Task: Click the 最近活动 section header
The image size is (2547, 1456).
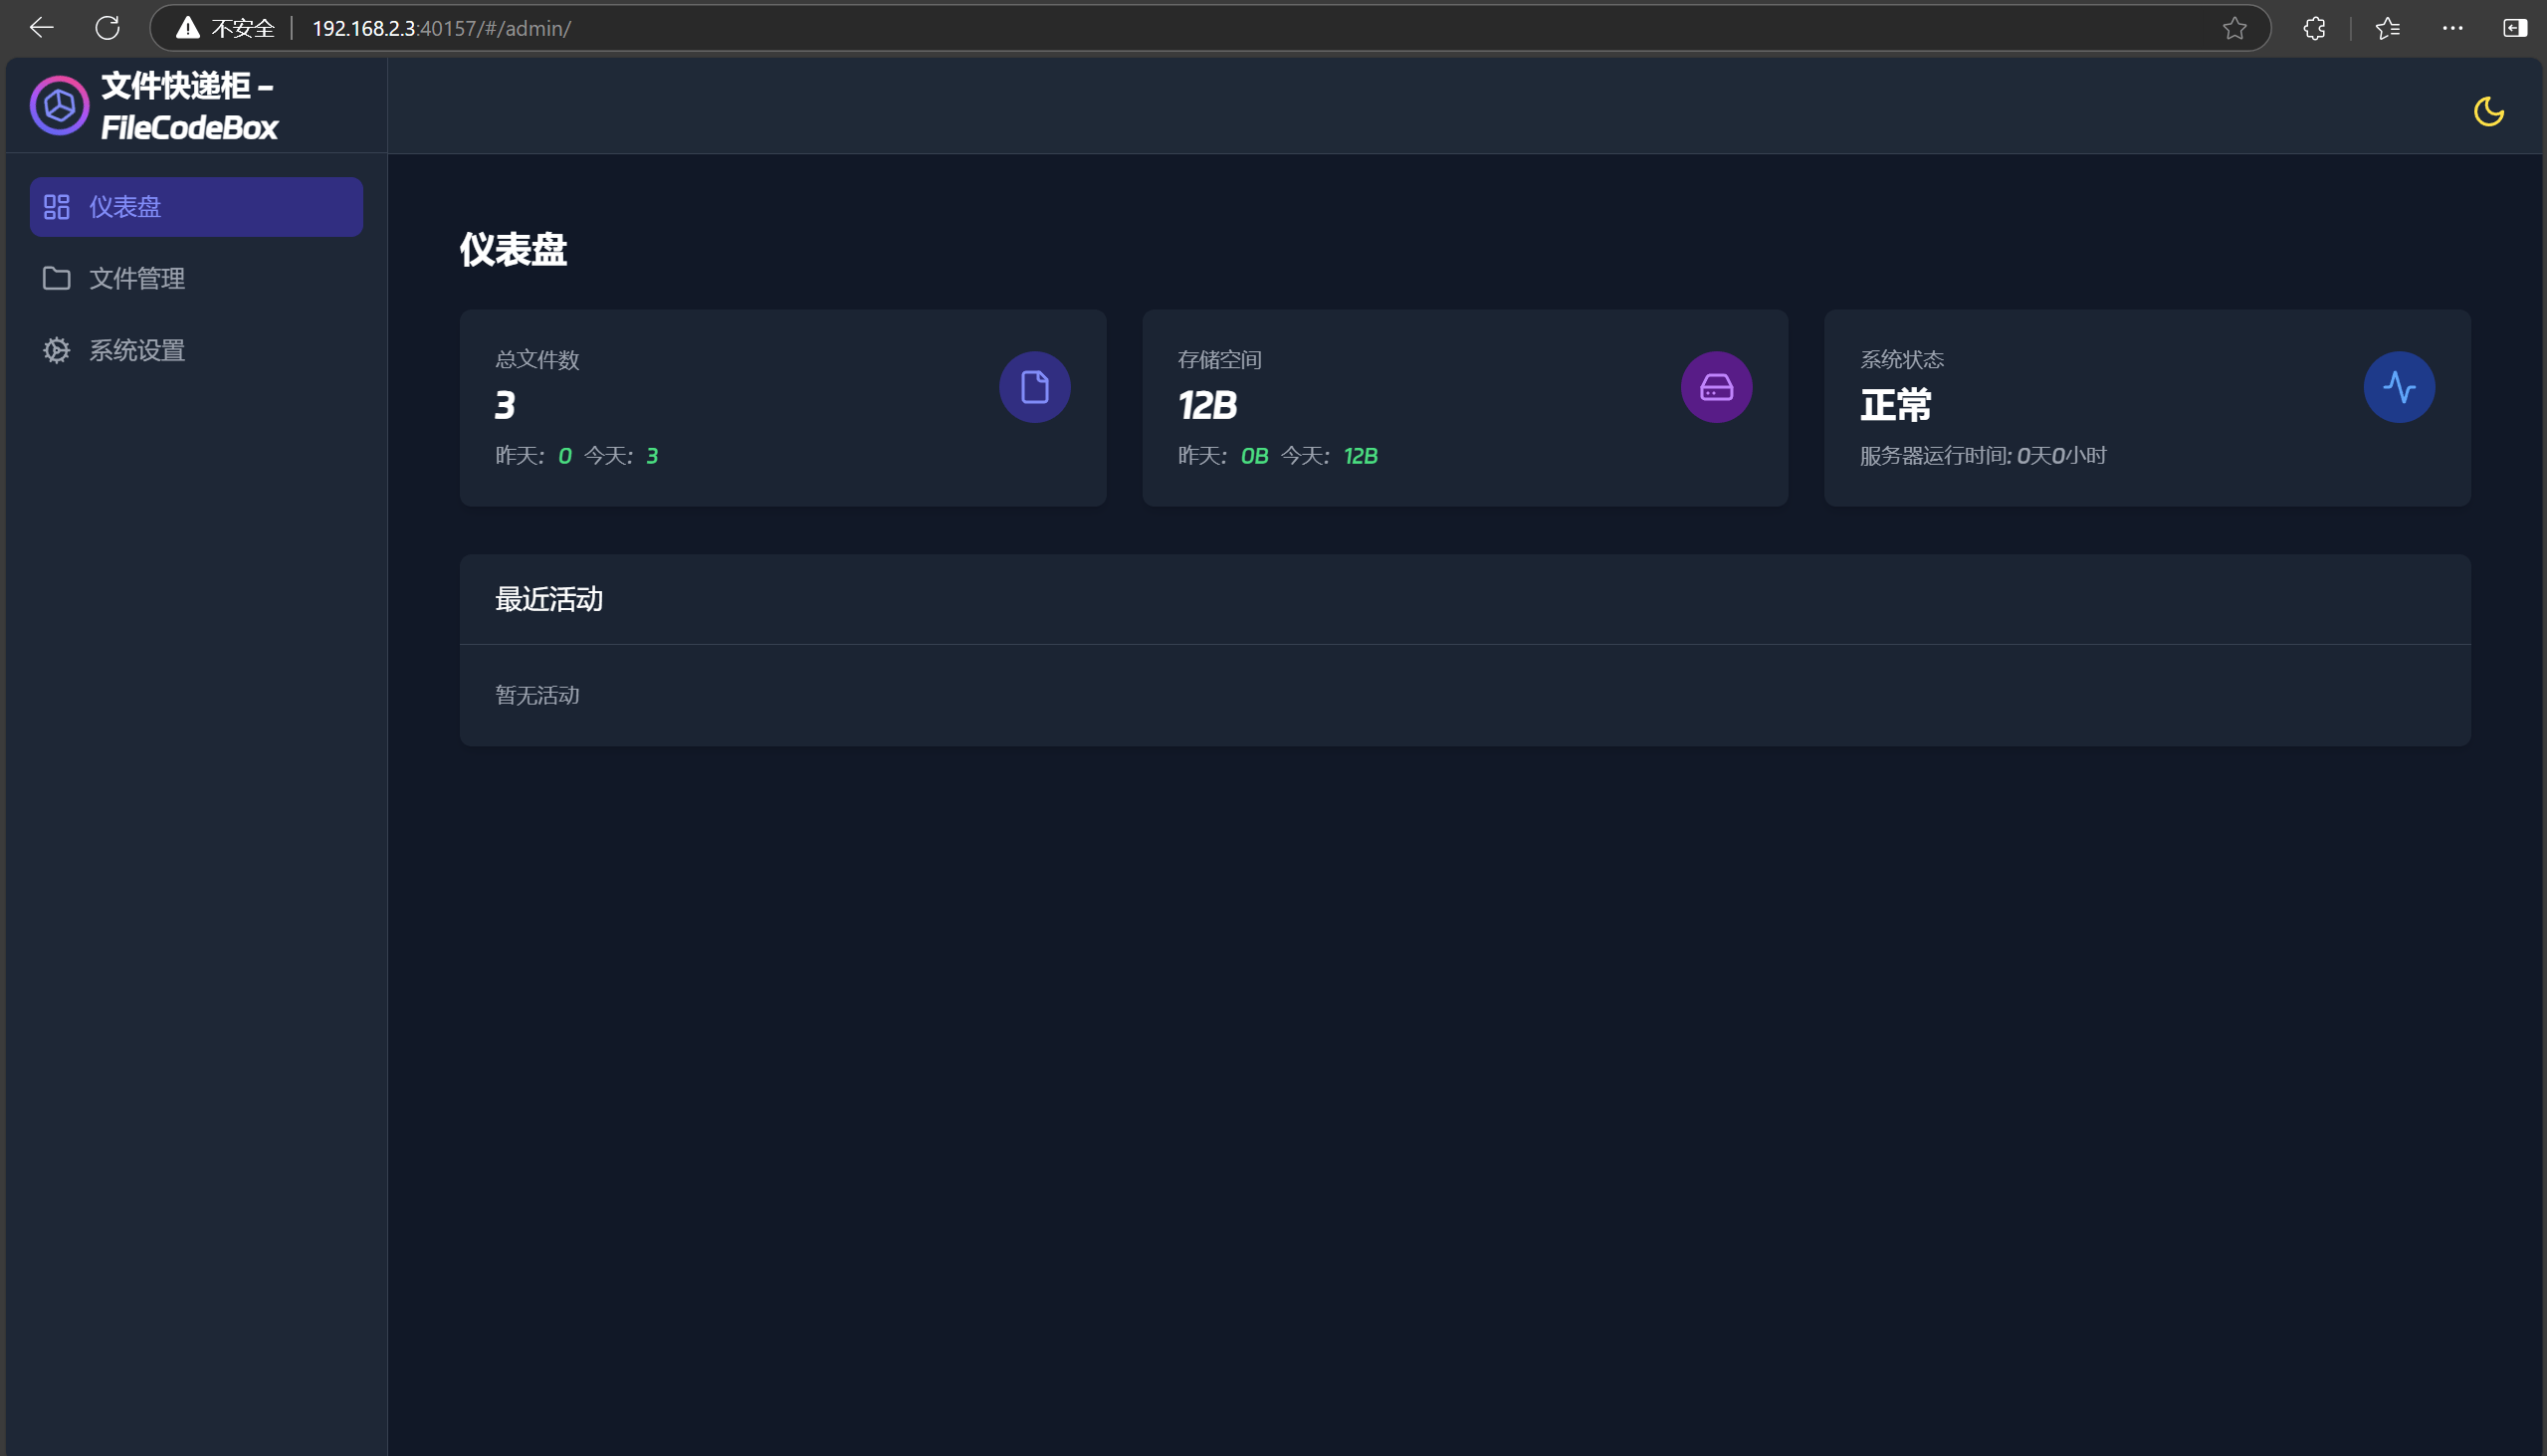Action: 549,599
